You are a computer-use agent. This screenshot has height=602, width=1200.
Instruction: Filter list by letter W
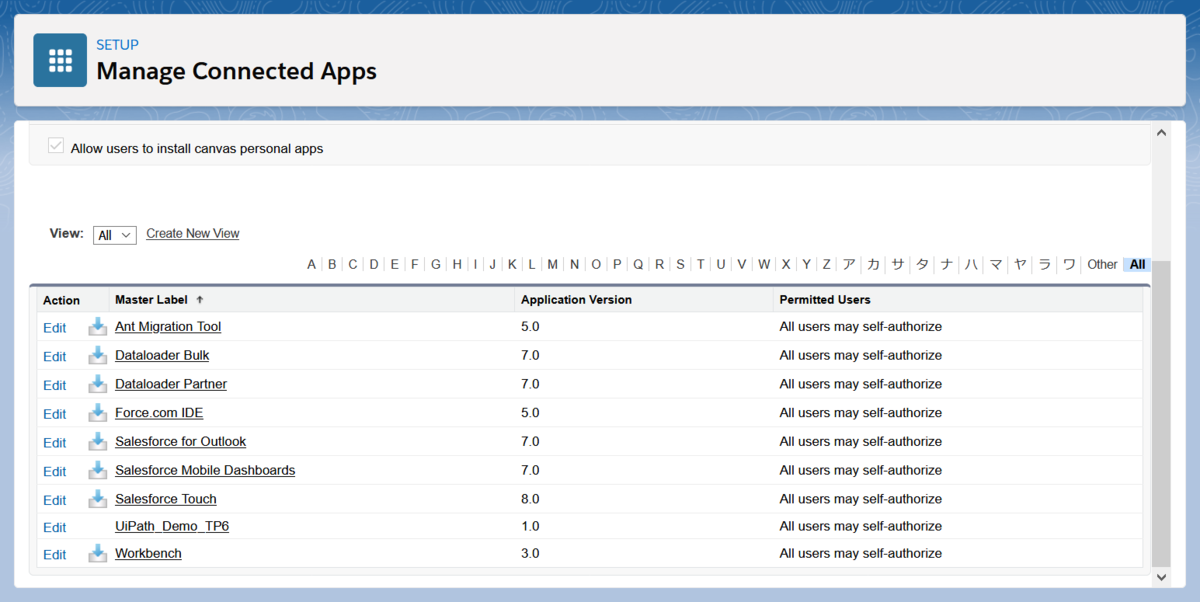coord(764,265)
